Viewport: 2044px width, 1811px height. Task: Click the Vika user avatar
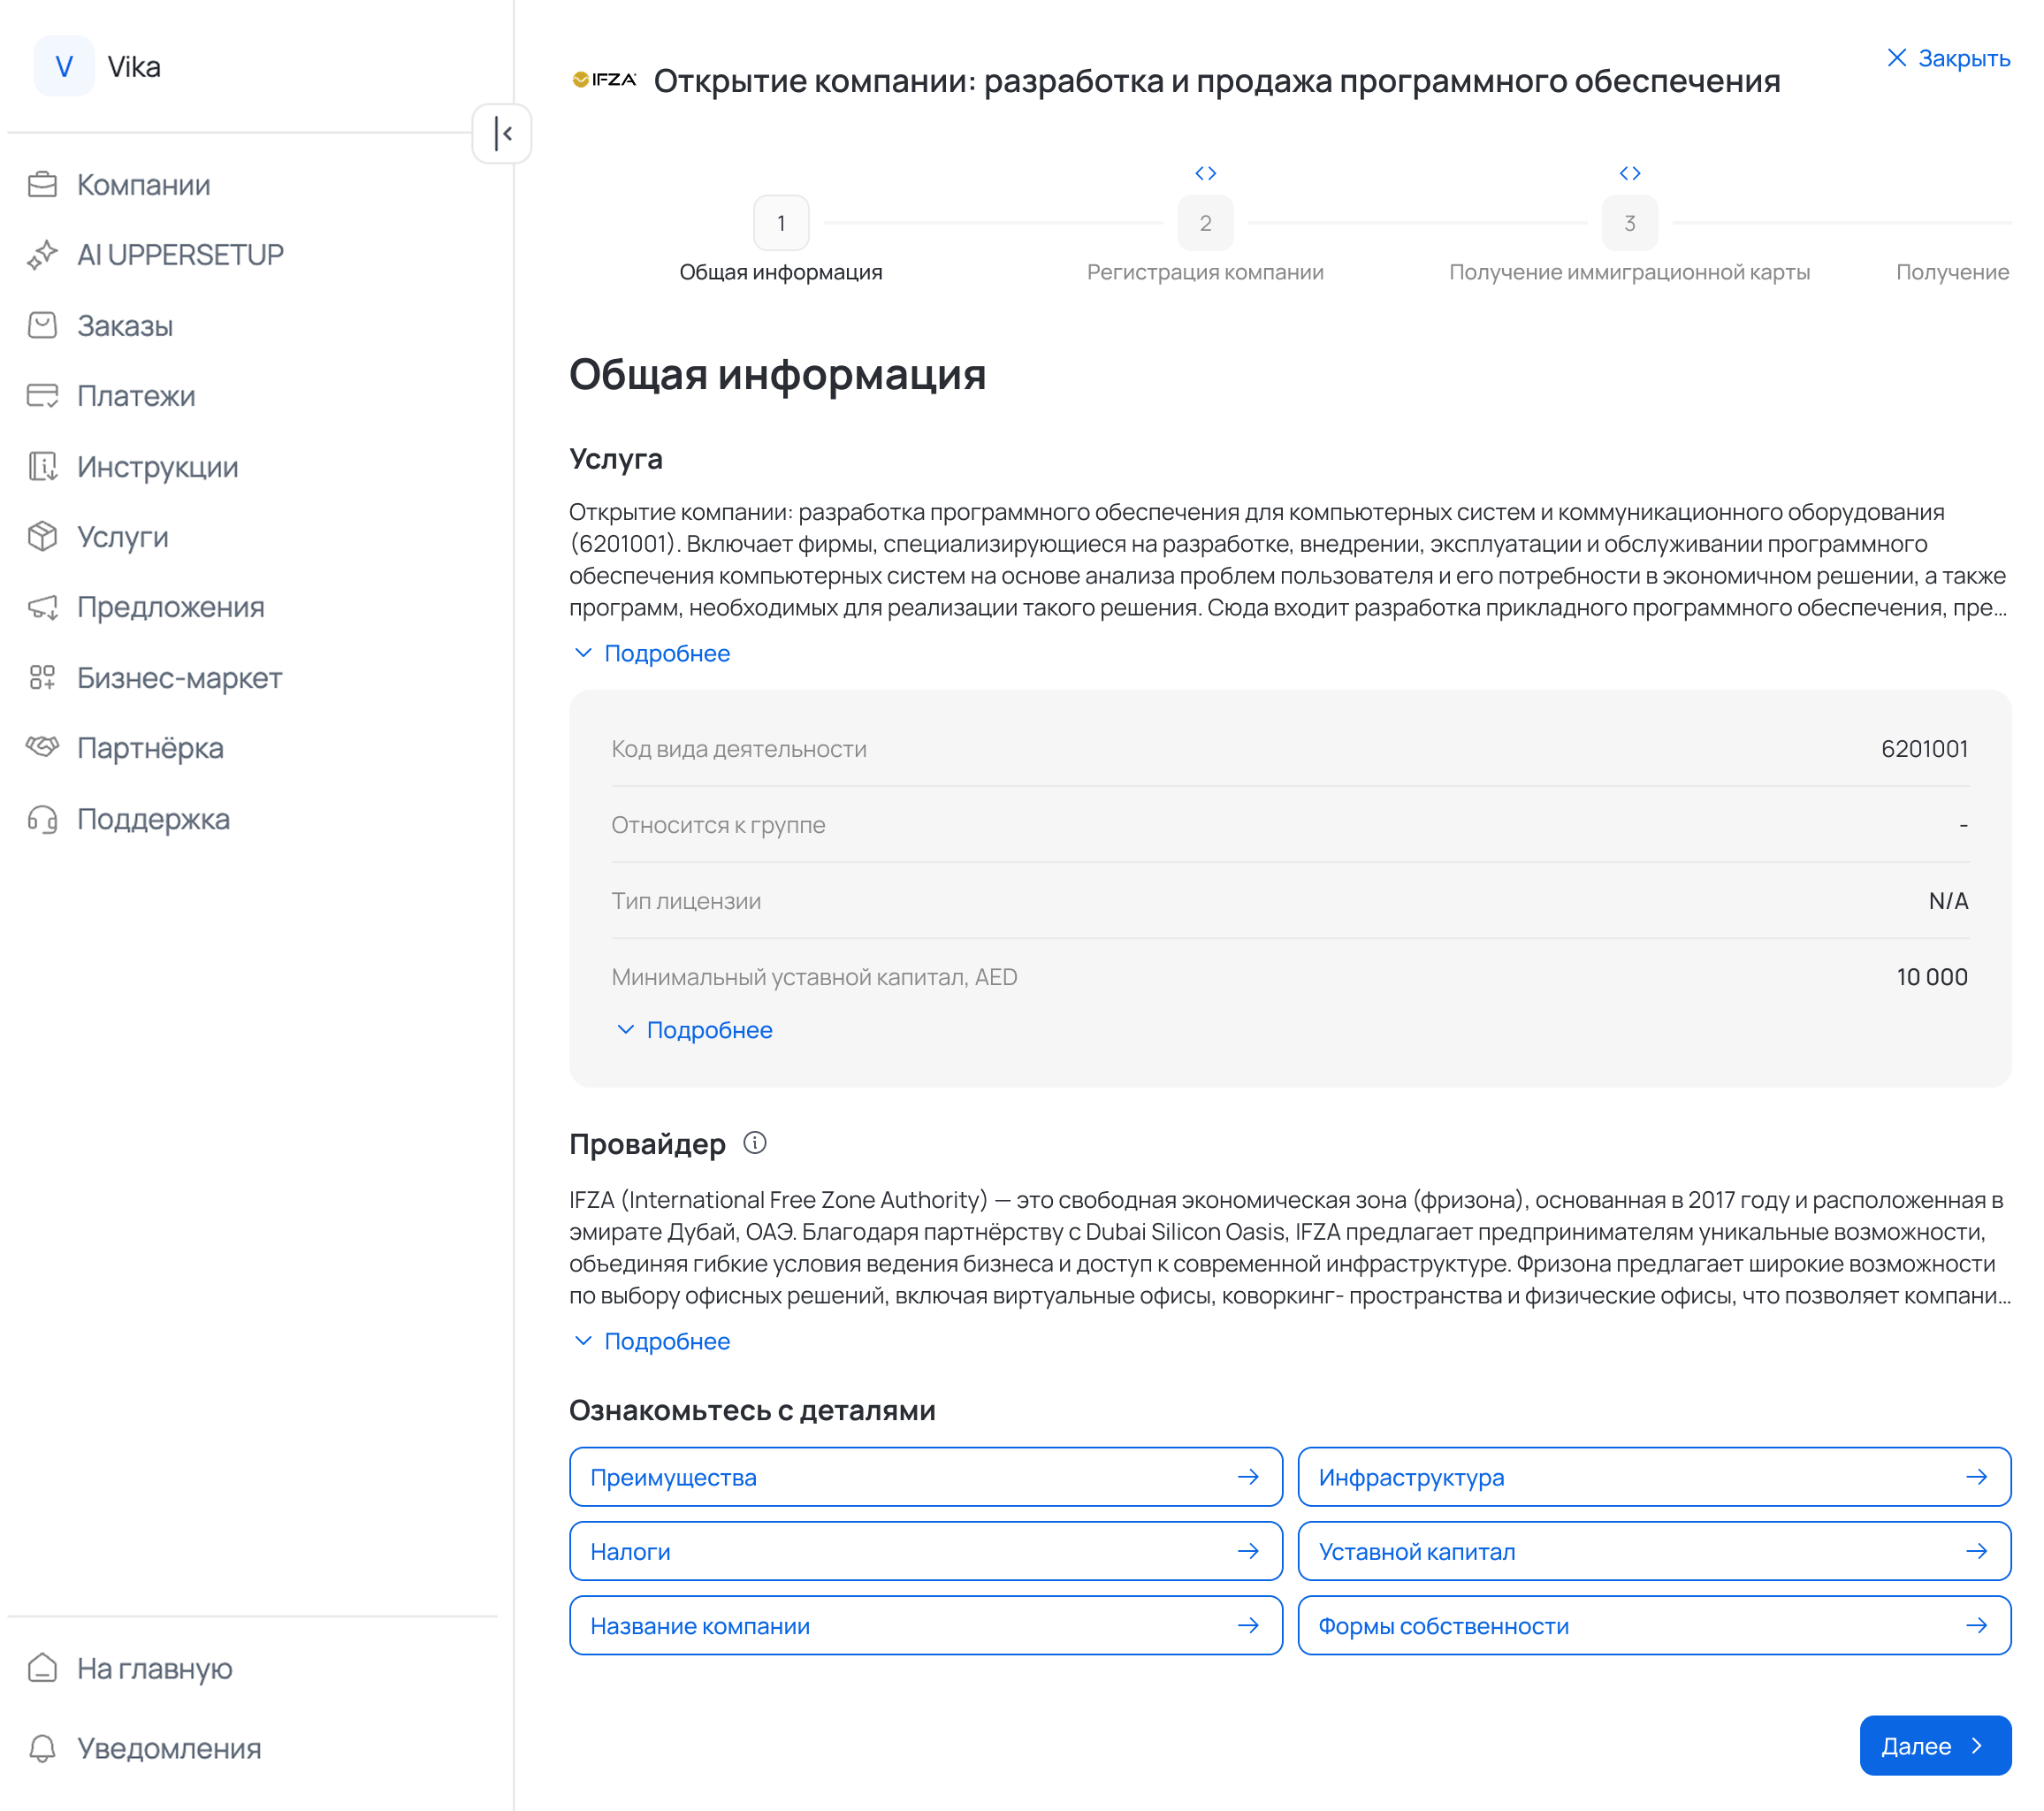pyautogui.click(x=64, y=66)
